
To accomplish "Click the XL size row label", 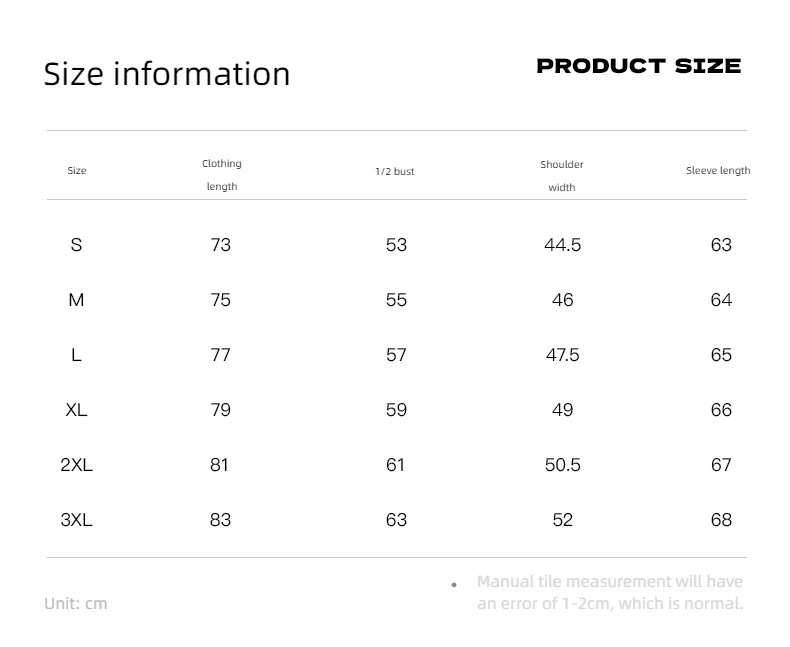I will 76,410.
